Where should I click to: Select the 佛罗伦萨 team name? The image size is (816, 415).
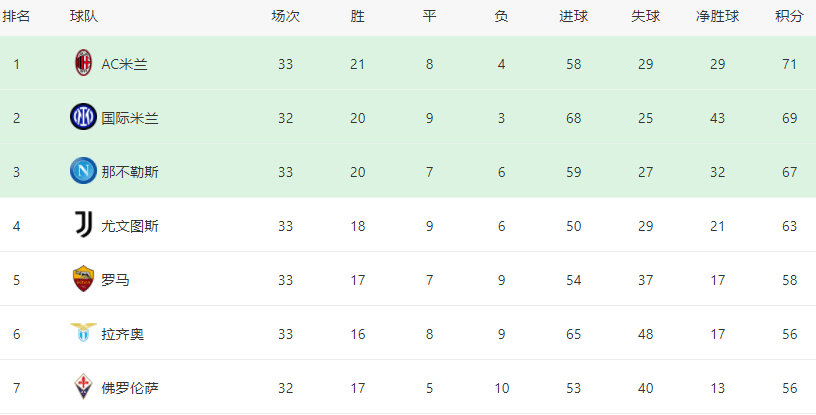coord(130,388)
